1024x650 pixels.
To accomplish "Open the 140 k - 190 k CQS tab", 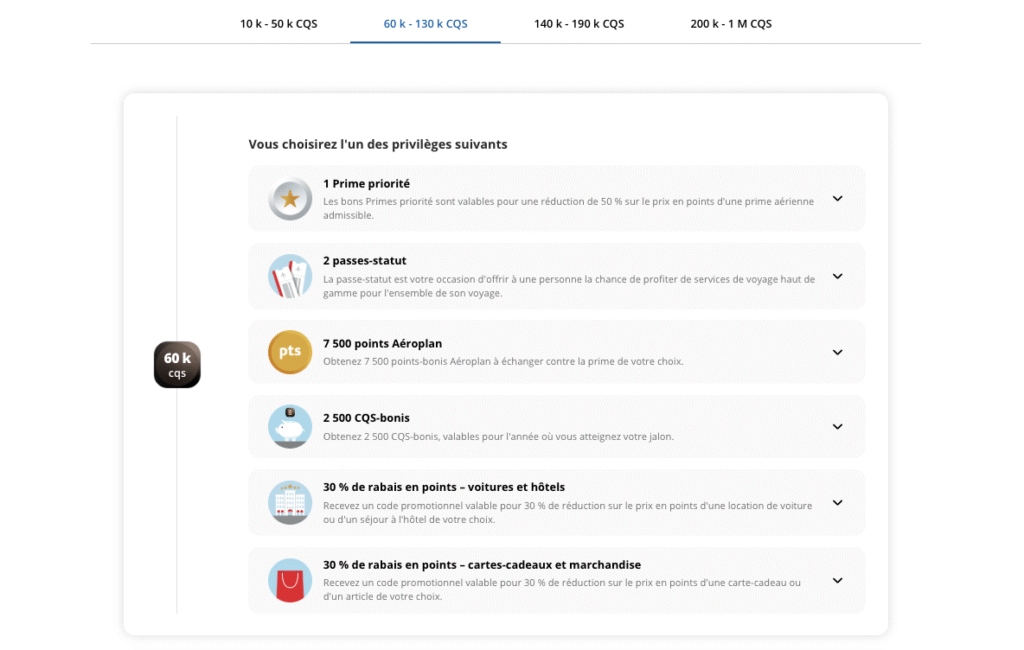I will click(x=579, y=22).
